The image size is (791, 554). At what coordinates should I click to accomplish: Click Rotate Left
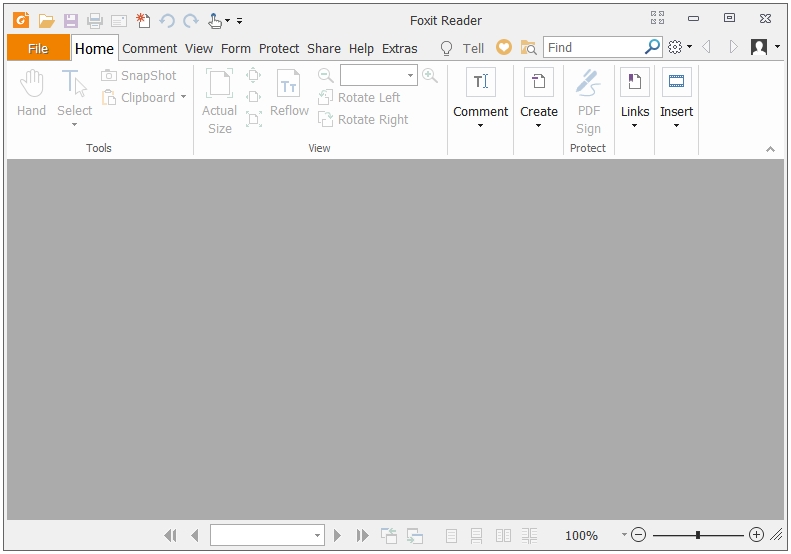359,97
